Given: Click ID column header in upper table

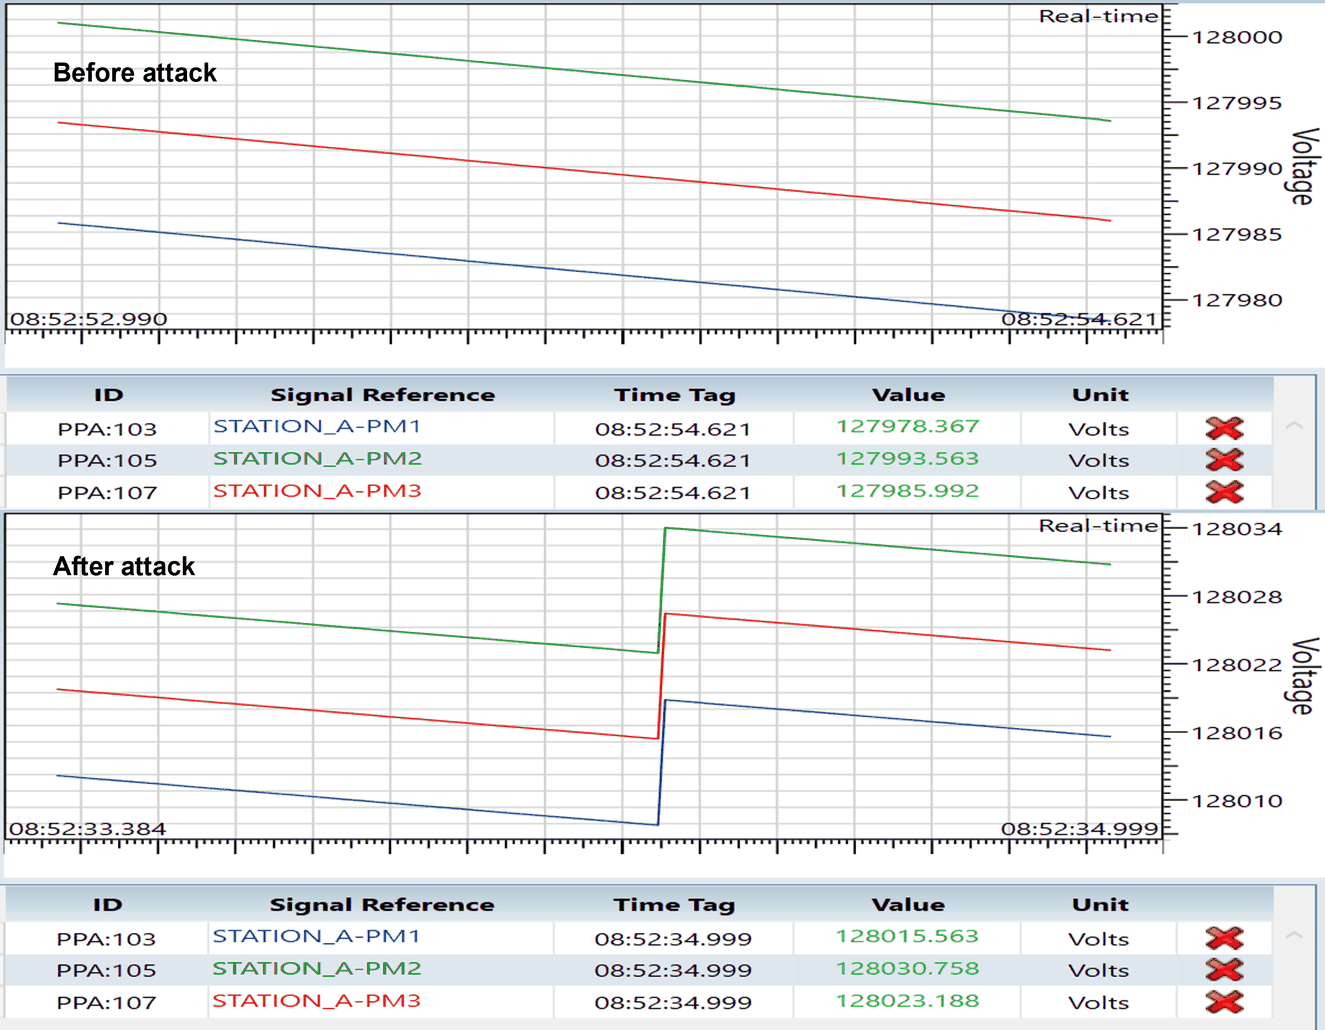Looking at the screenshot, I should pos(108,395).
